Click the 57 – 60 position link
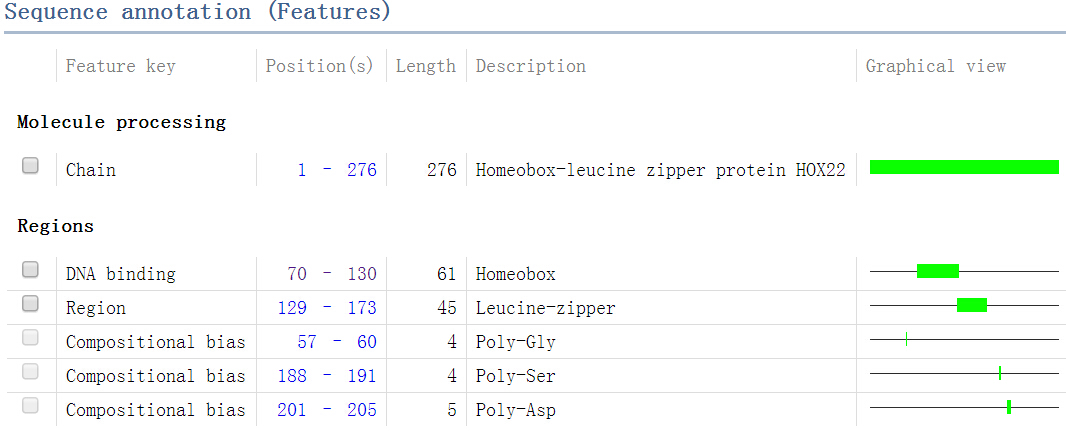Image resolution: width=1066 pixels, height=443 pixels. point(337,342)
